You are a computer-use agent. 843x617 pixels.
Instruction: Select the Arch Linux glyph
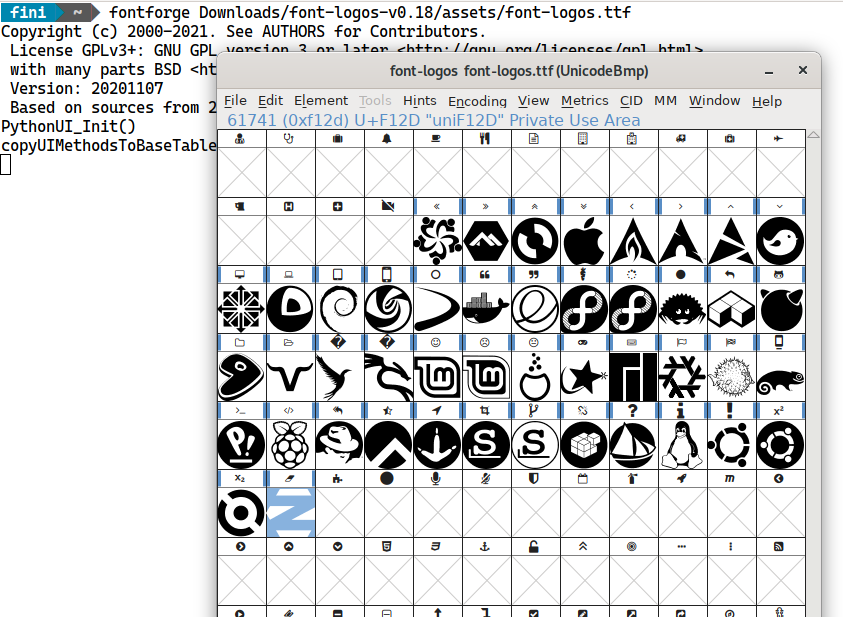(682, 240)
